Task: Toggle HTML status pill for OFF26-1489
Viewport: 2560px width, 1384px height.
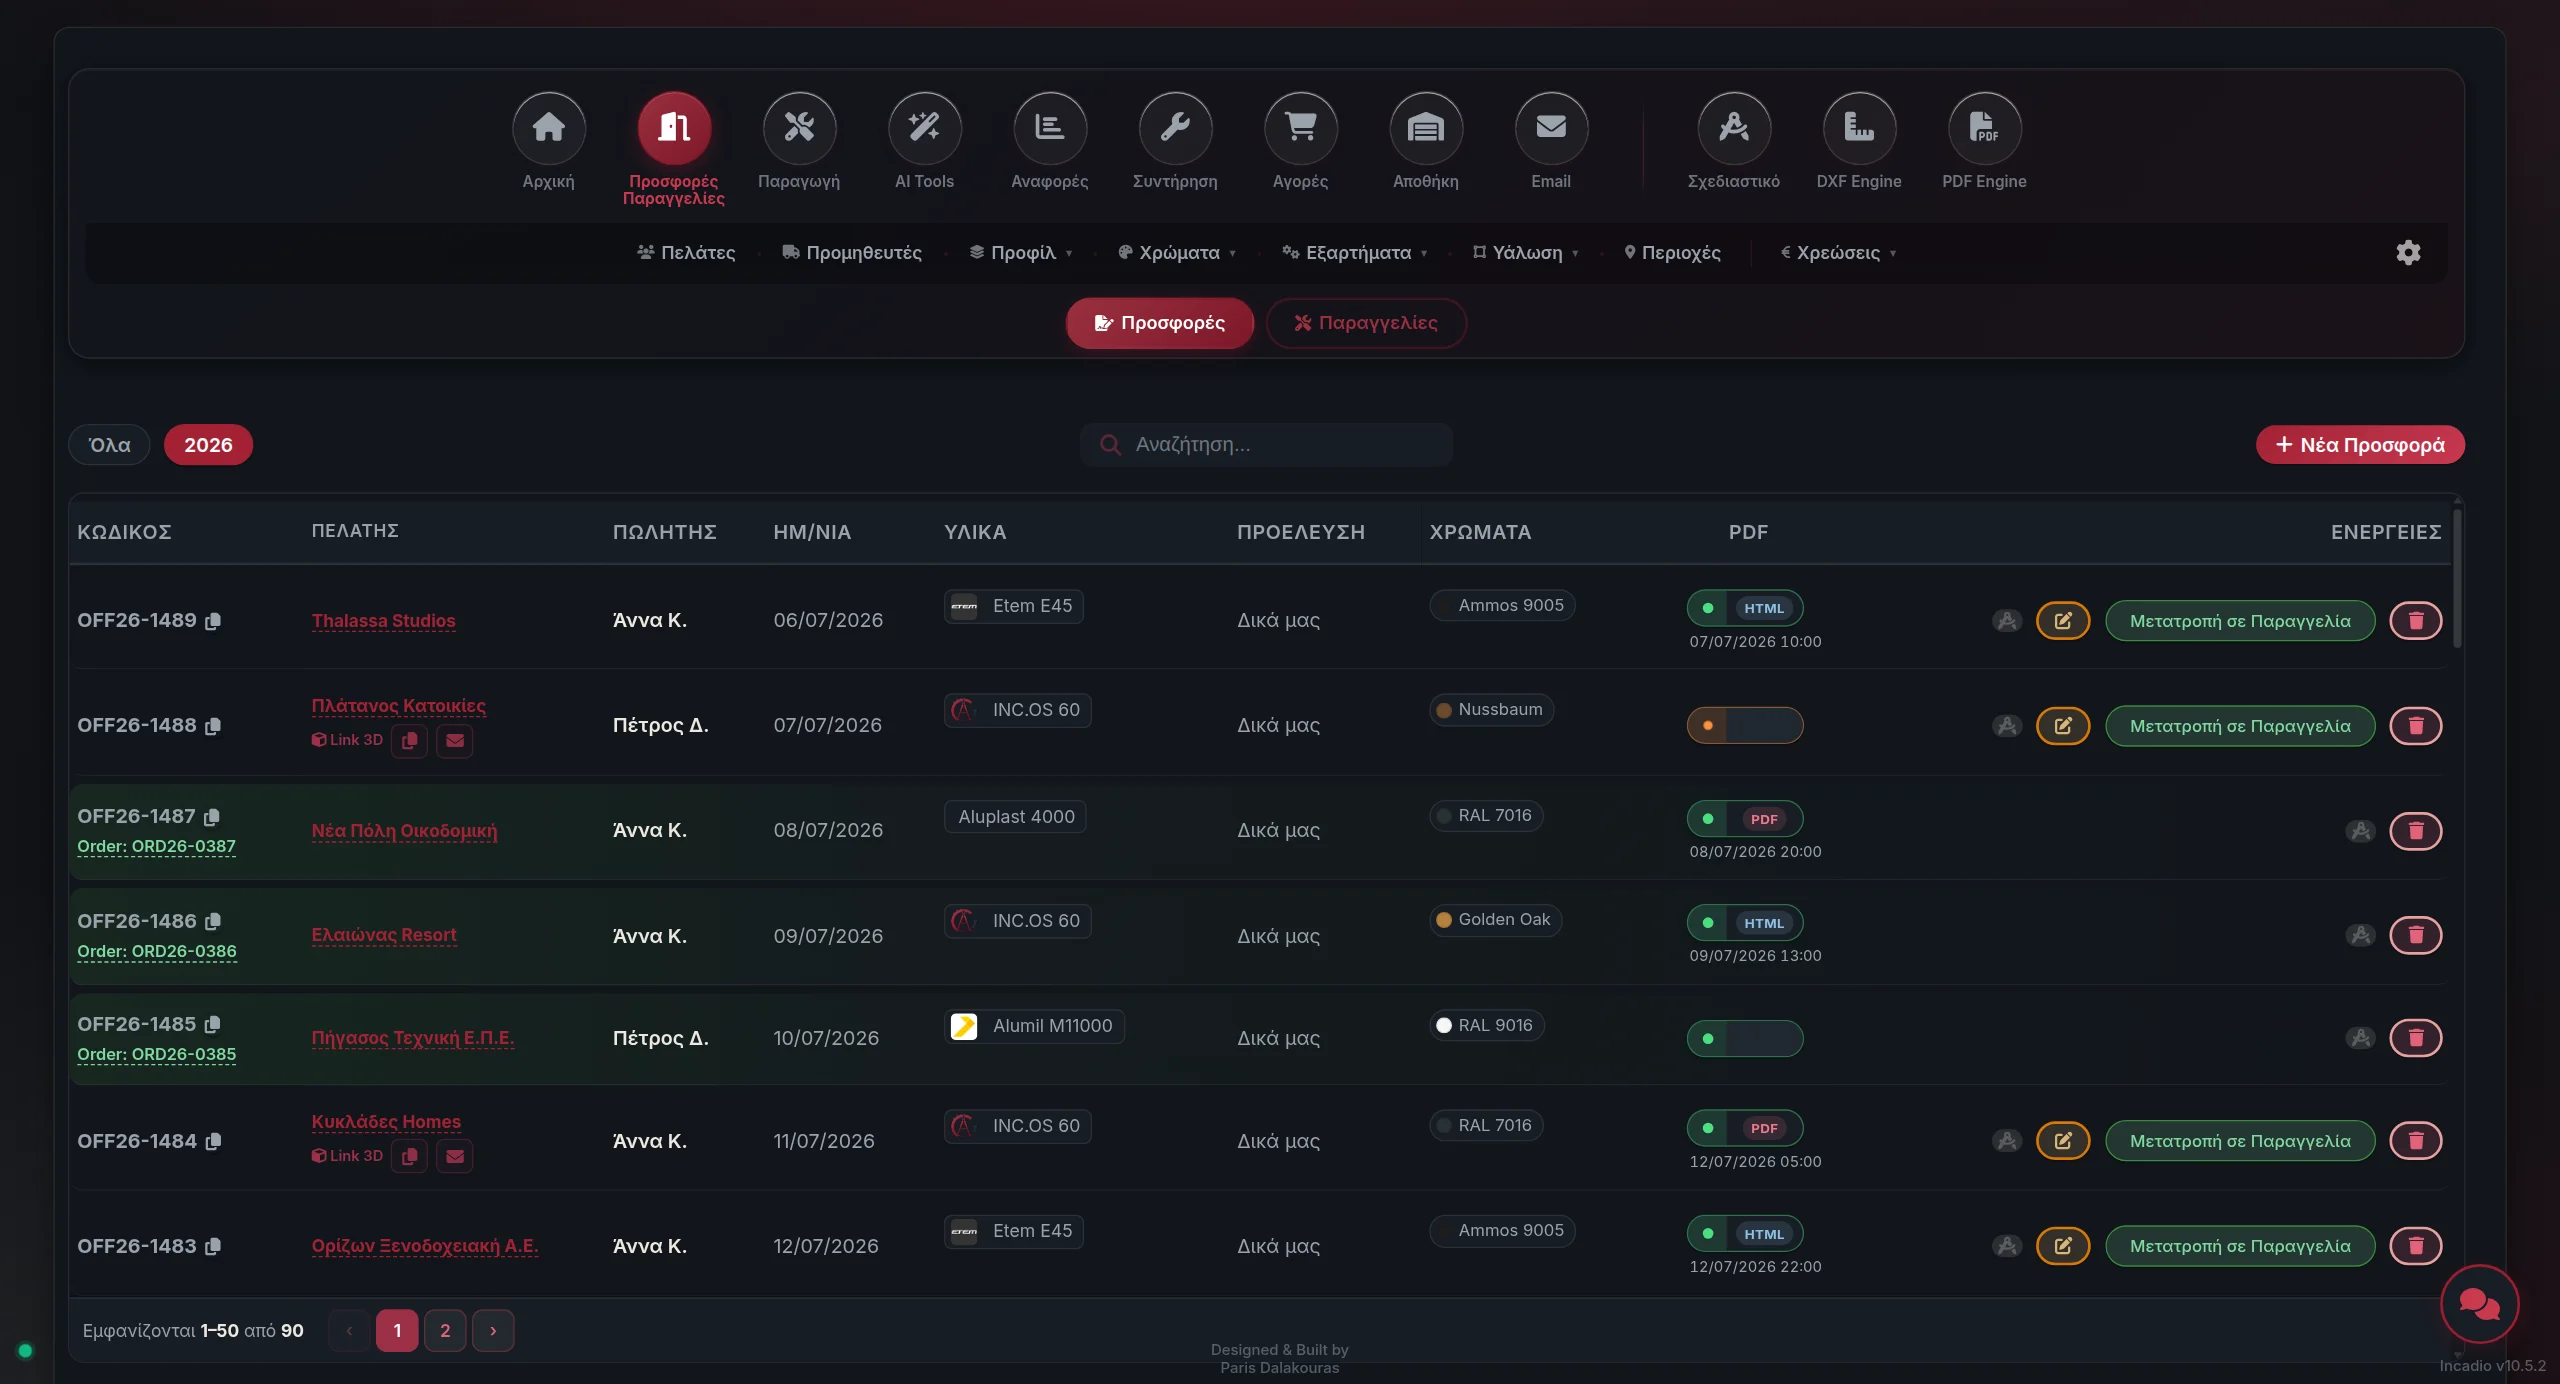Action: pos(1745,608)
